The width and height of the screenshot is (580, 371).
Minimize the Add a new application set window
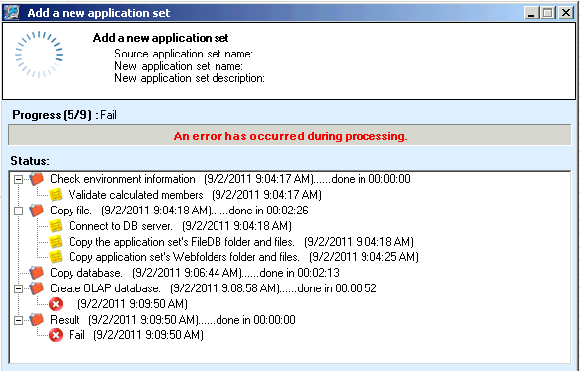coord(532,13)
